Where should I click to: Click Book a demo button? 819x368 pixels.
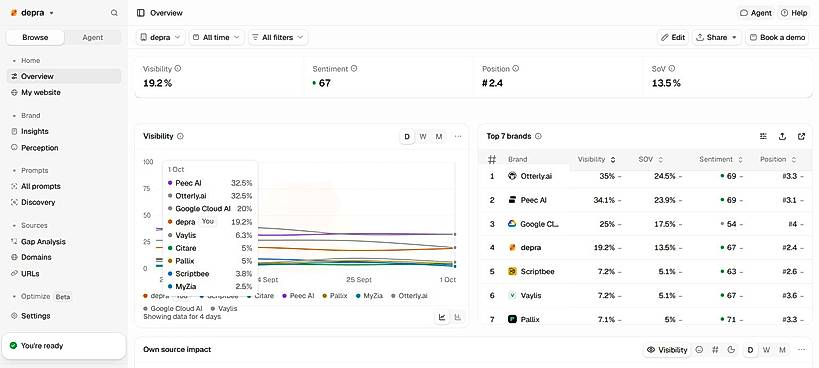pyautogui.click(x=777, y=38)
